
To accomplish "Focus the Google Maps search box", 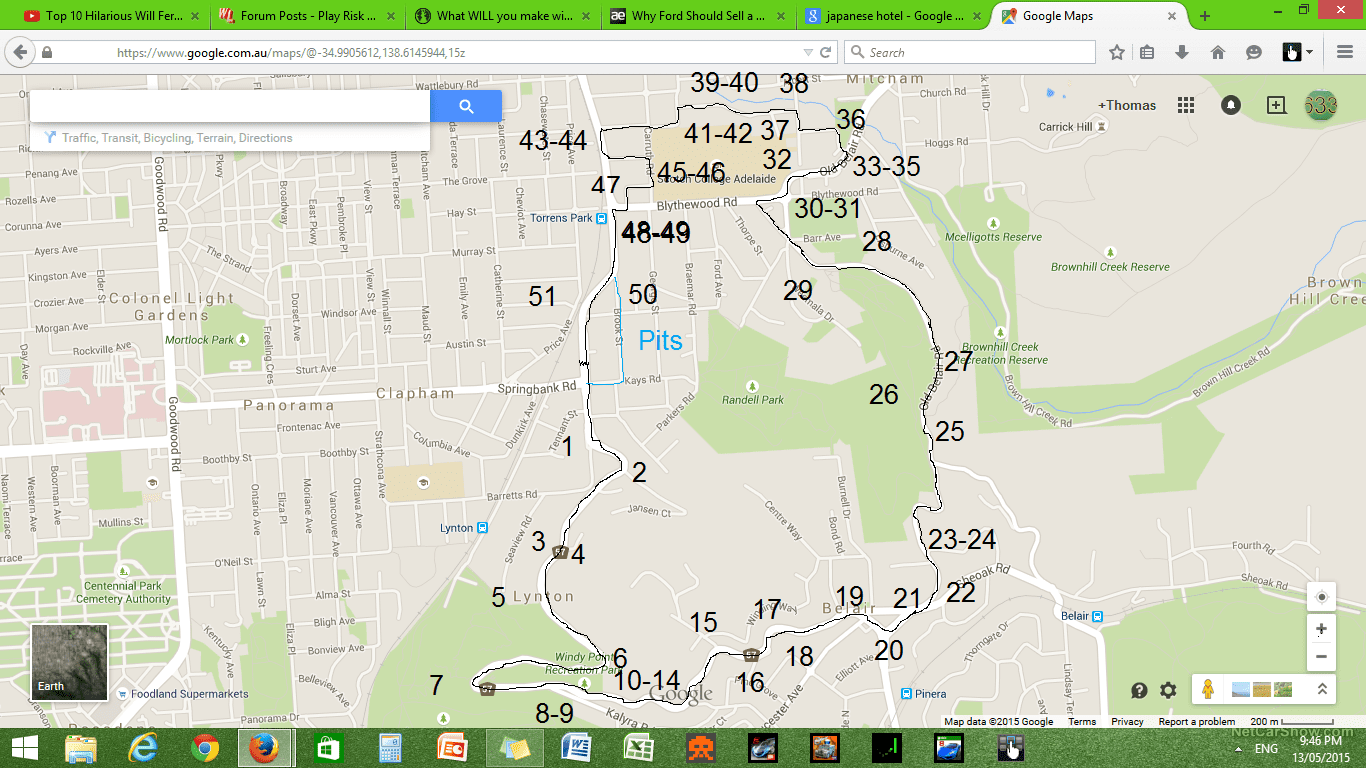I will (x=230, y=106).
